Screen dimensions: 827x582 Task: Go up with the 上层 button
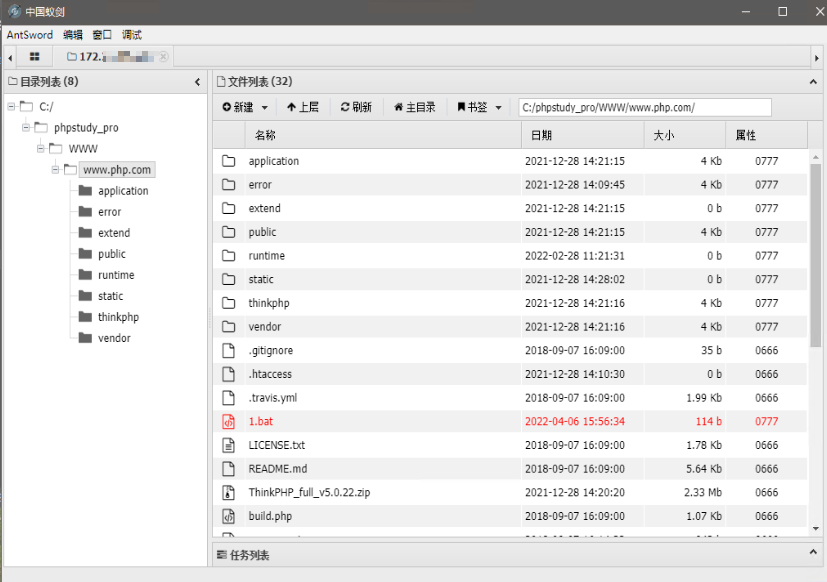(x=303, y=107)
